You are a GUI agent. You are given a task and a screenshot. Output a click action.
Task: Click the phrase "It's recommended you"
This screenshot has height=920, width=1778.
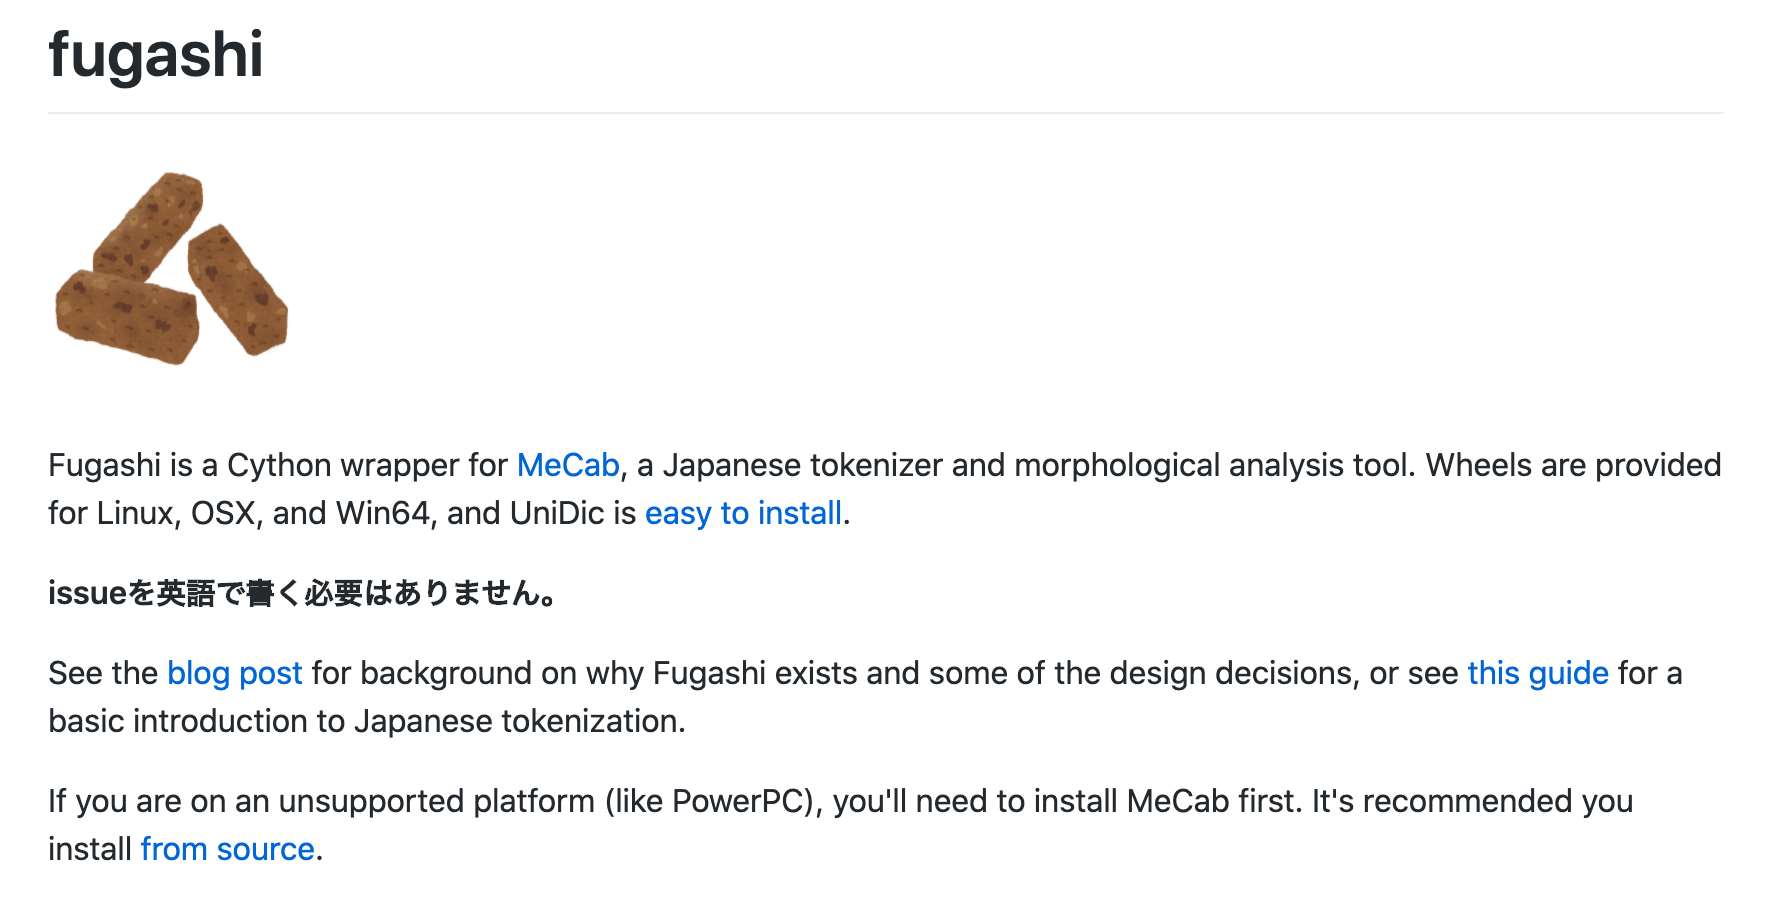click(x=1472, y=801)
